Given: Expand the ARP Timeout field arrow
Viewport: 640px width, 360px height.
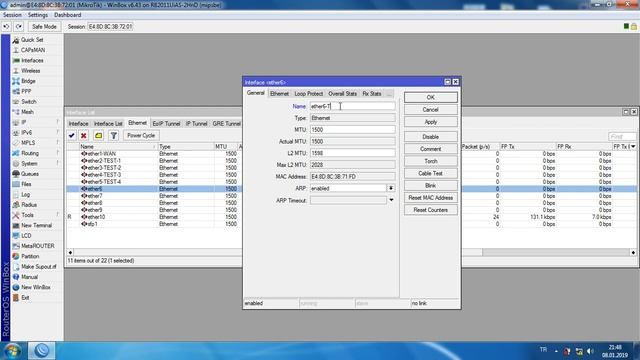Looking at the screenshot, I should pos(391,200).
